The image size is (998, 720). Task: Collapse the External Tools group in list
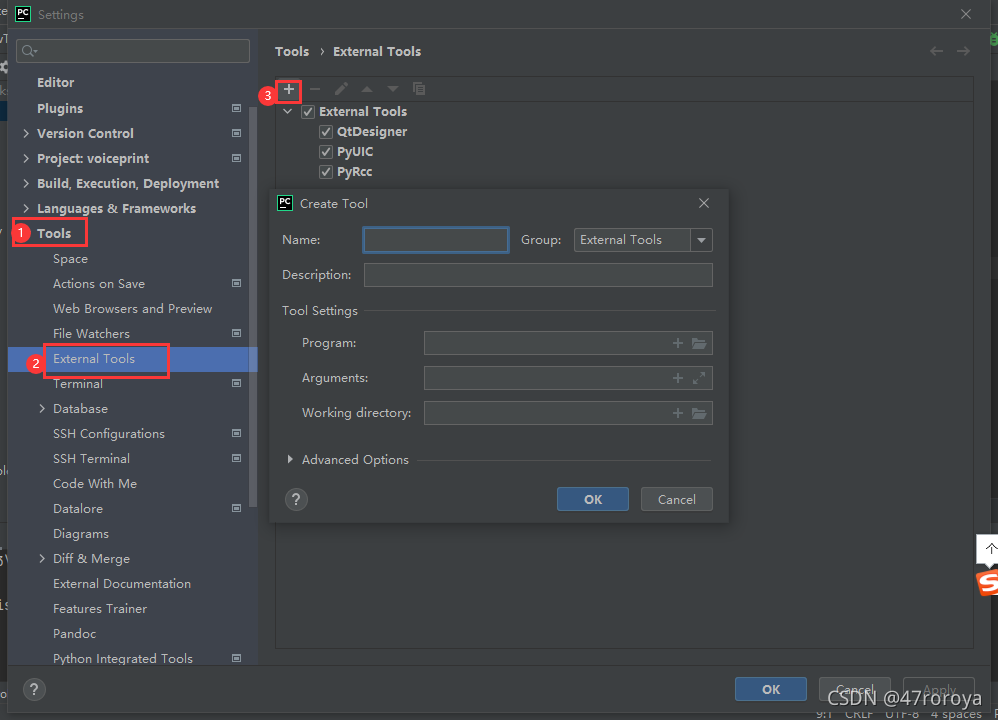pyautogui.click(x=288, y=111)
